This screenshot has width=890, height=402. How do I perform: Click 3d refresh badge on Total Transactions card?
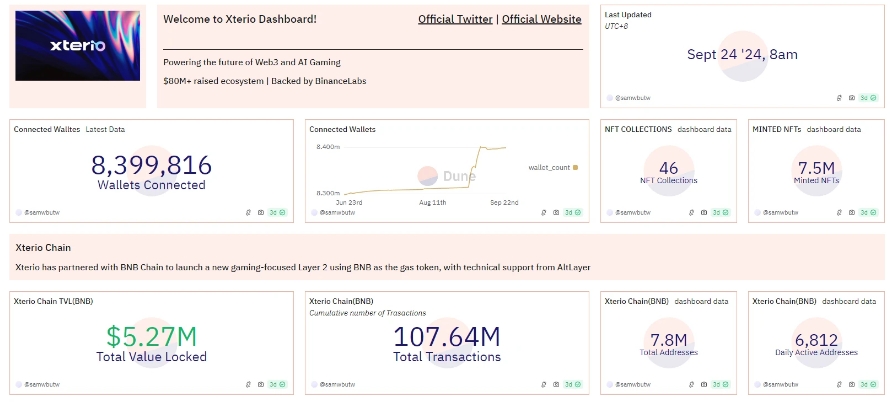click(x=573, y=384)
